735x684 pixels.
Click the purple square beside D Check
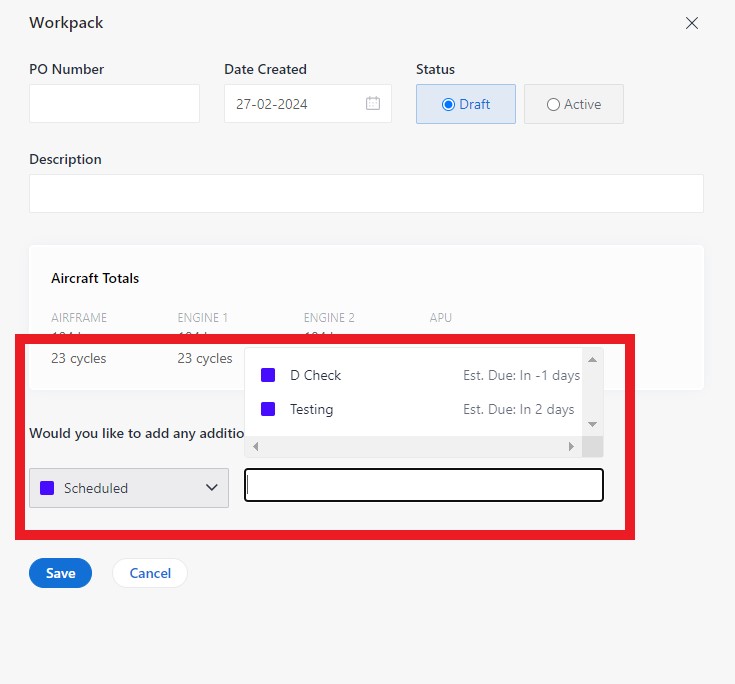click(268, 375)
